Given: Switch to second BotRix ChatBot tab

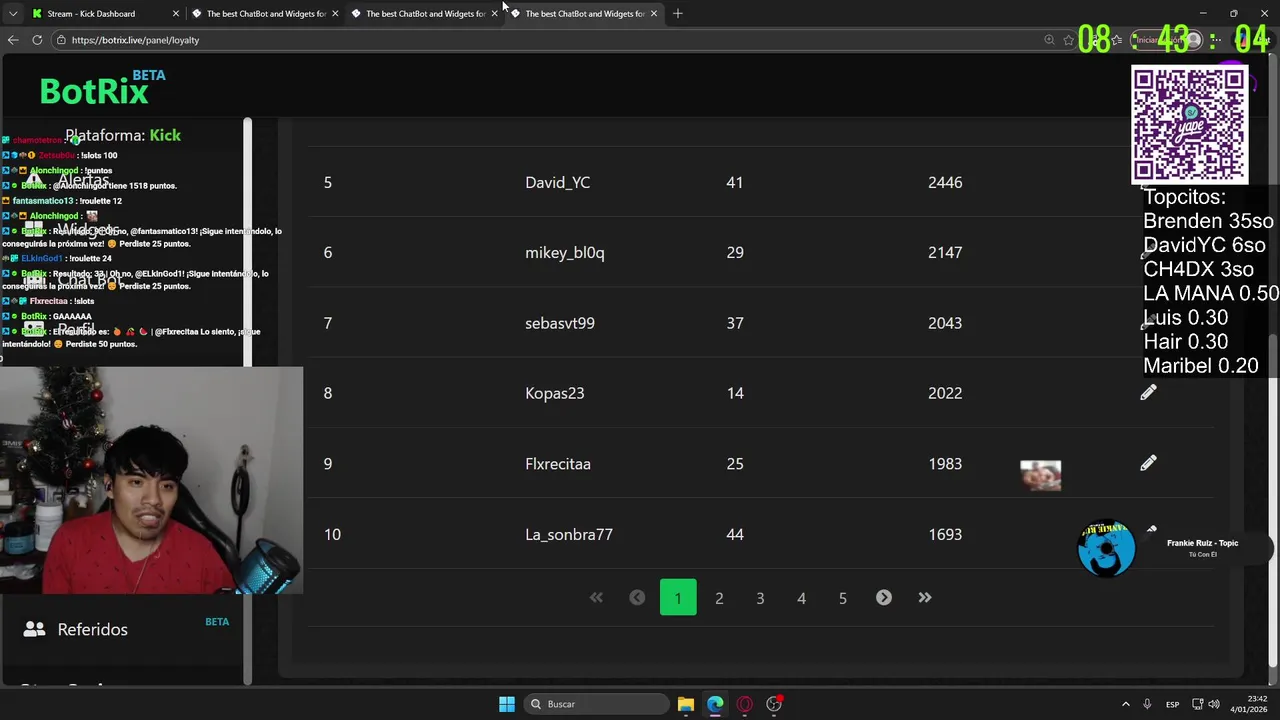Looking at the screenshot, I should point(265,13).
